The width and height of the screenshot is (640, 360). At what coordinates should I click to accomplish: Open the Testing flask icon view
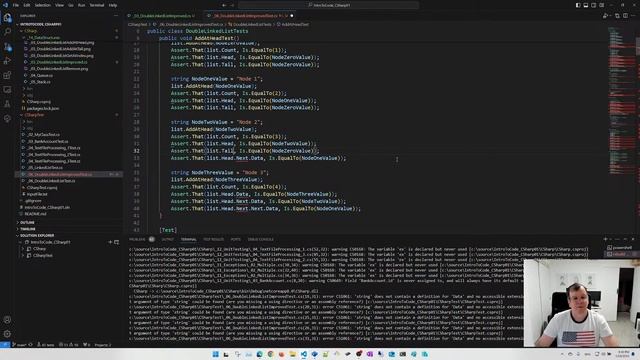pyautogui.click(x=7, y=104)
